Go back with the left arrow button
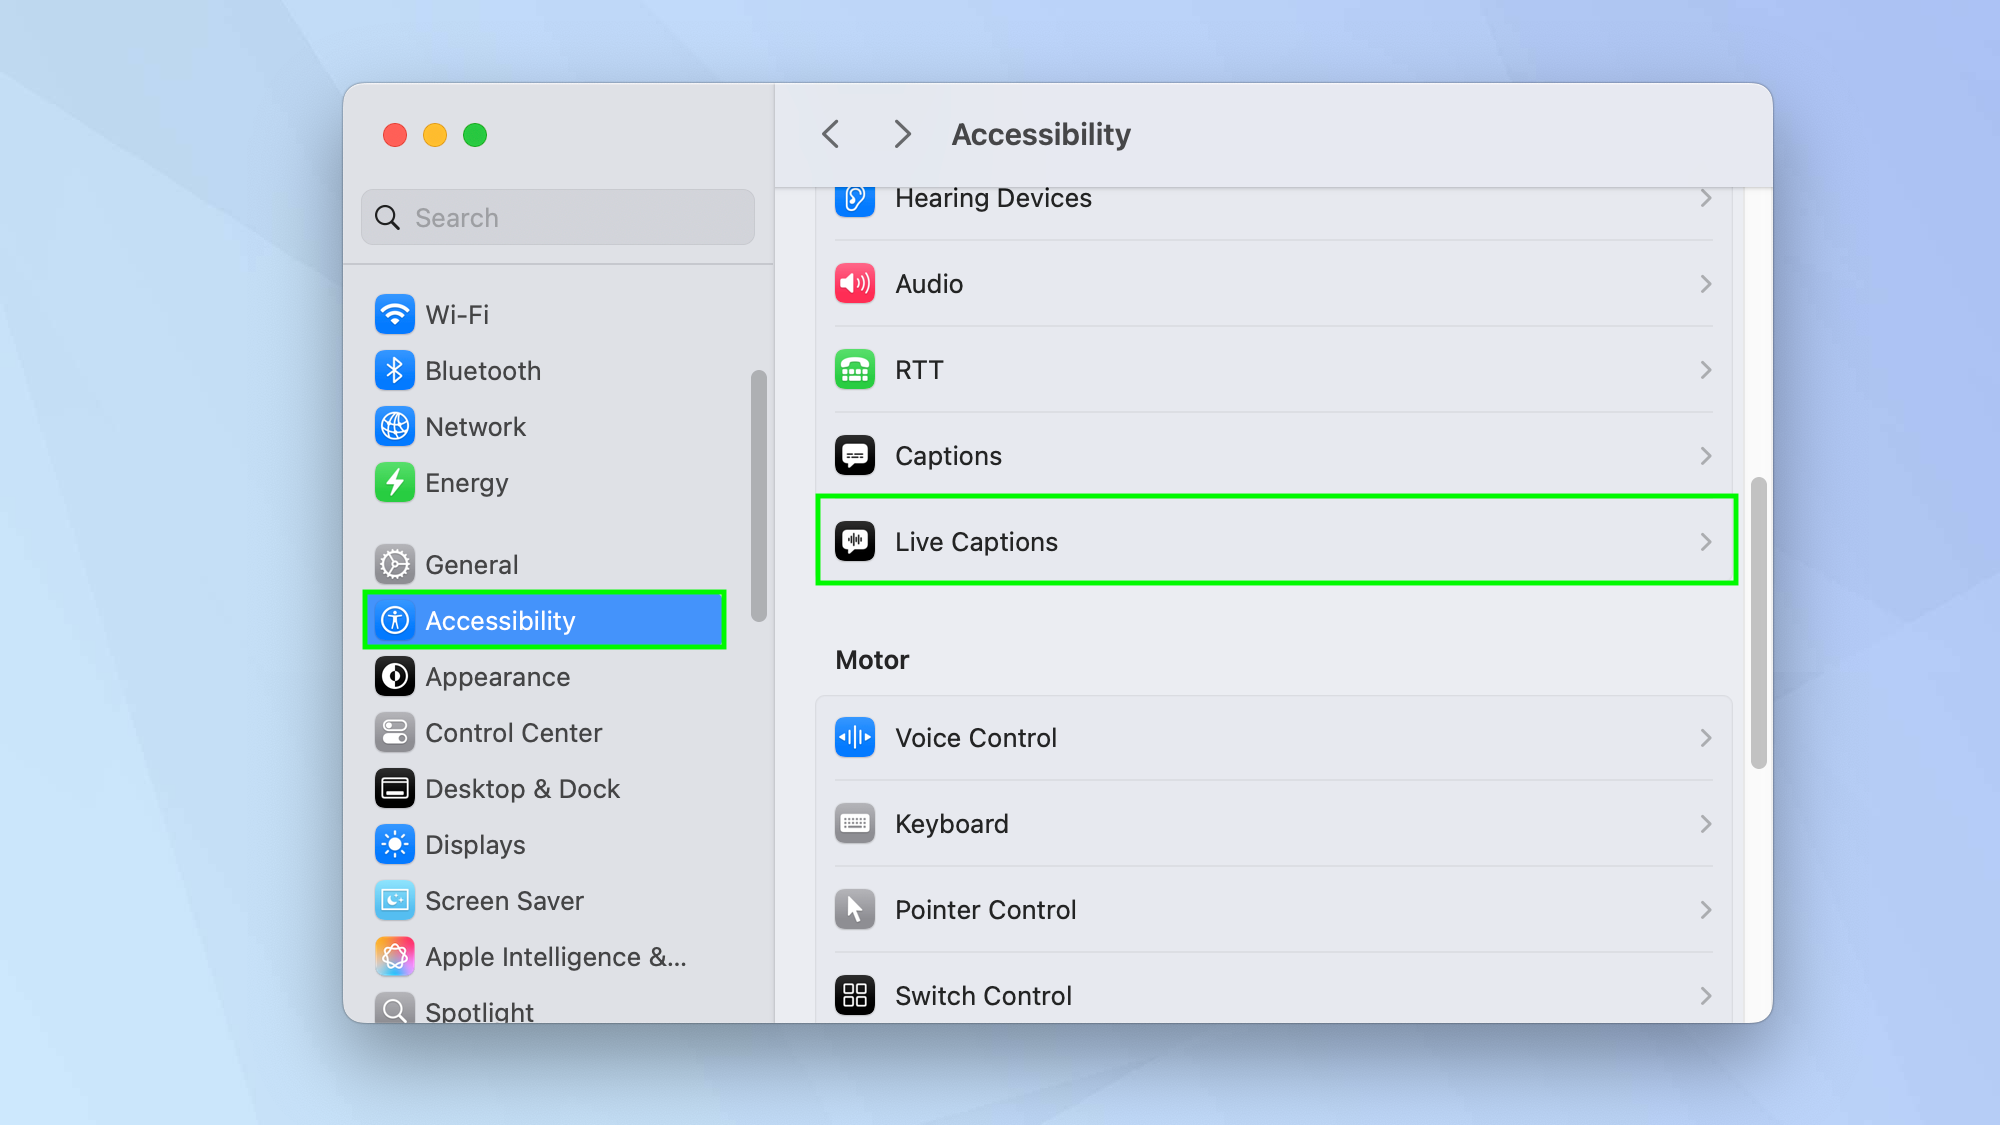Viewport: 2000px width, 1125px height. click(831, 134)
